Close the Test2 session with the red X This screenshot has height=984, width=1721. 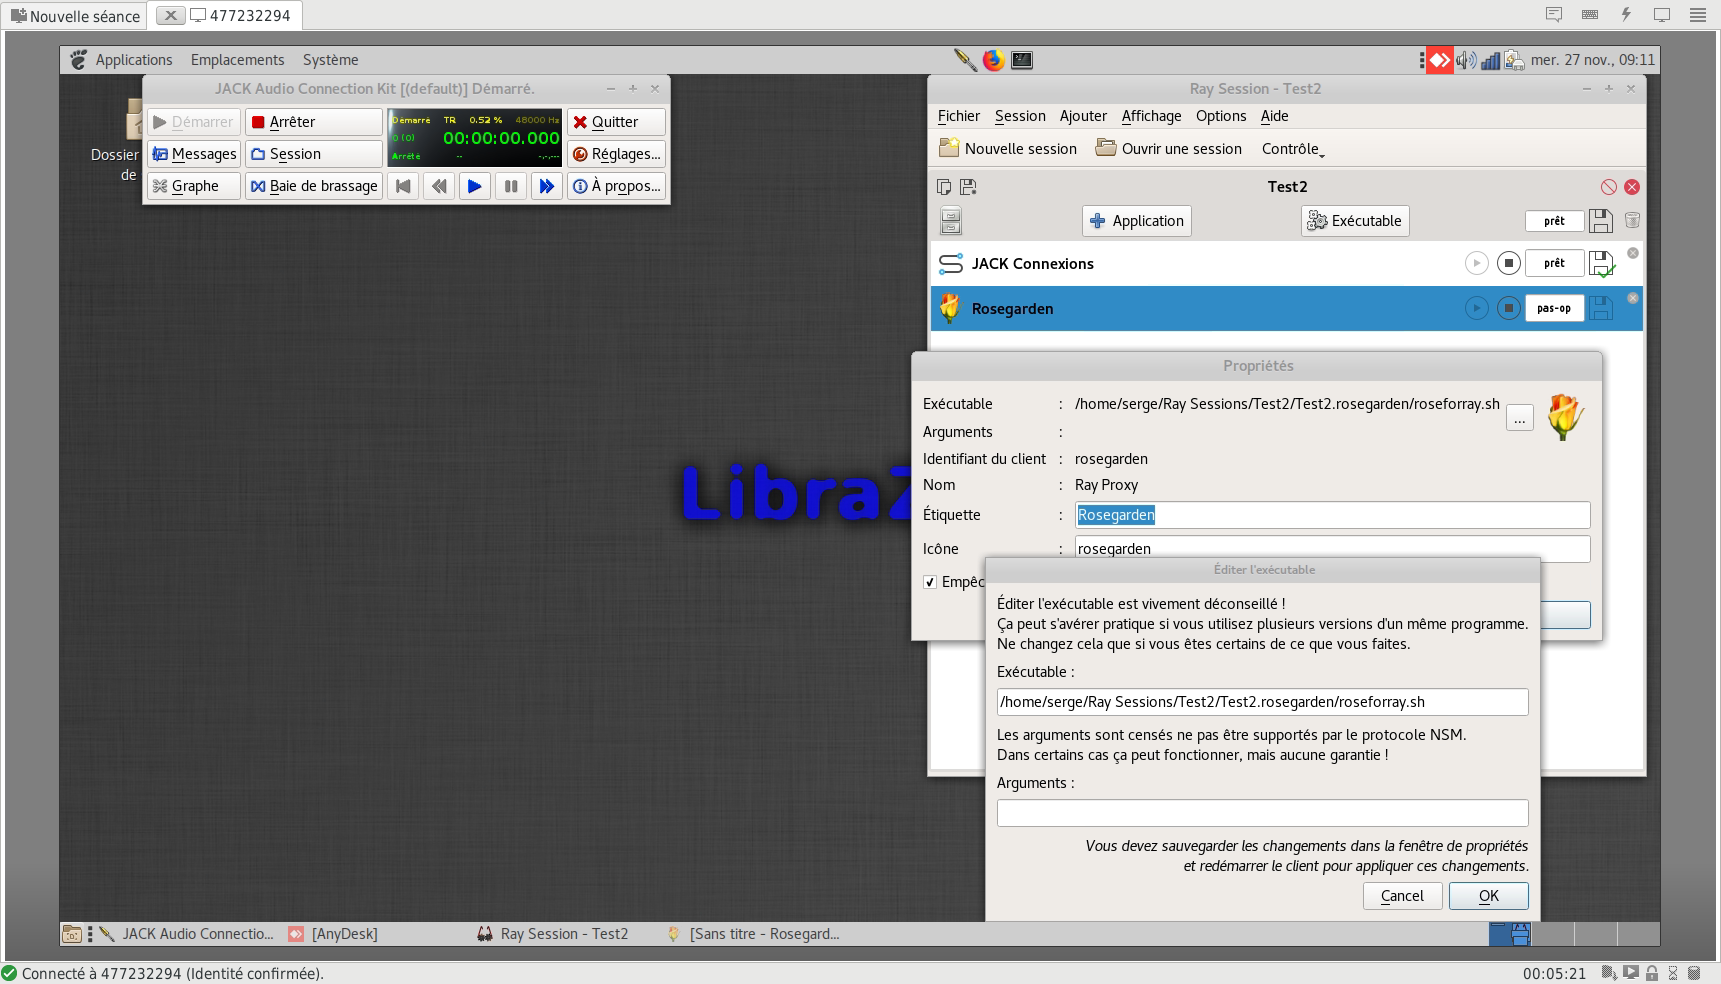tap(1632, 187)
